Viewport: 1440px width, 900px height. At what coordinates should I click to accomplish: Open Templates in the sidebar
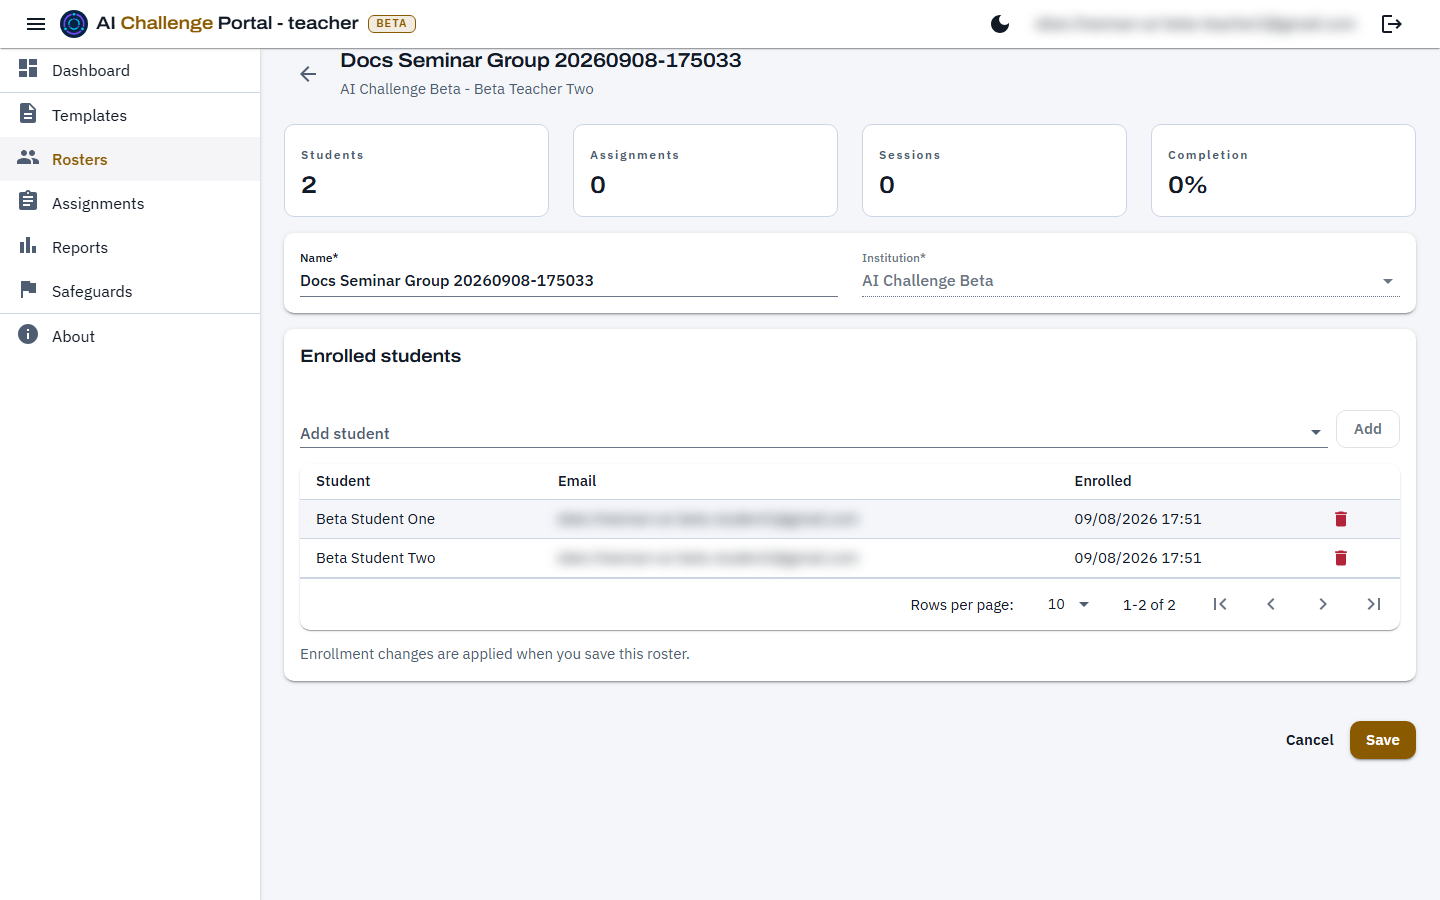pyautogui.click(x=130, y=115)
